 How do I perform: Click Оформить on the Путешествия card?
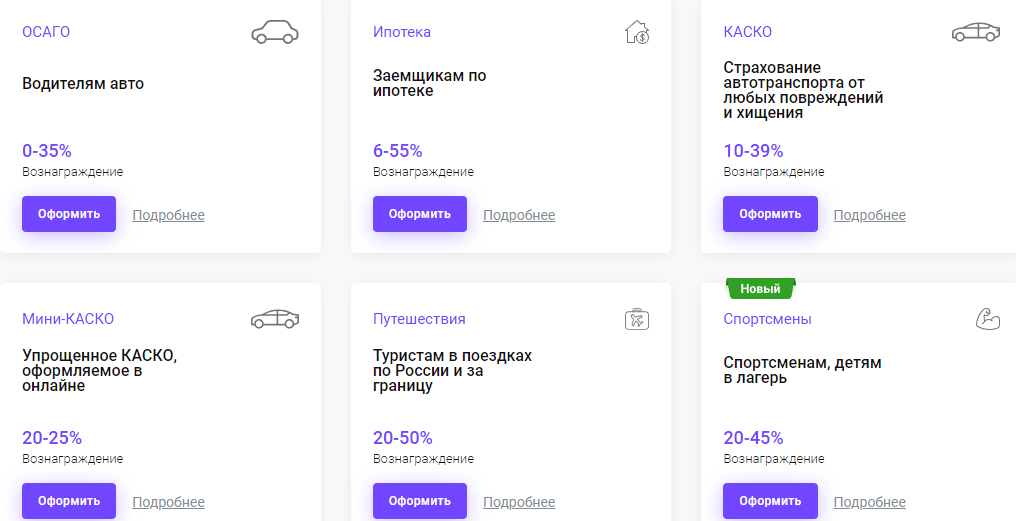click(x=419, y=501)
